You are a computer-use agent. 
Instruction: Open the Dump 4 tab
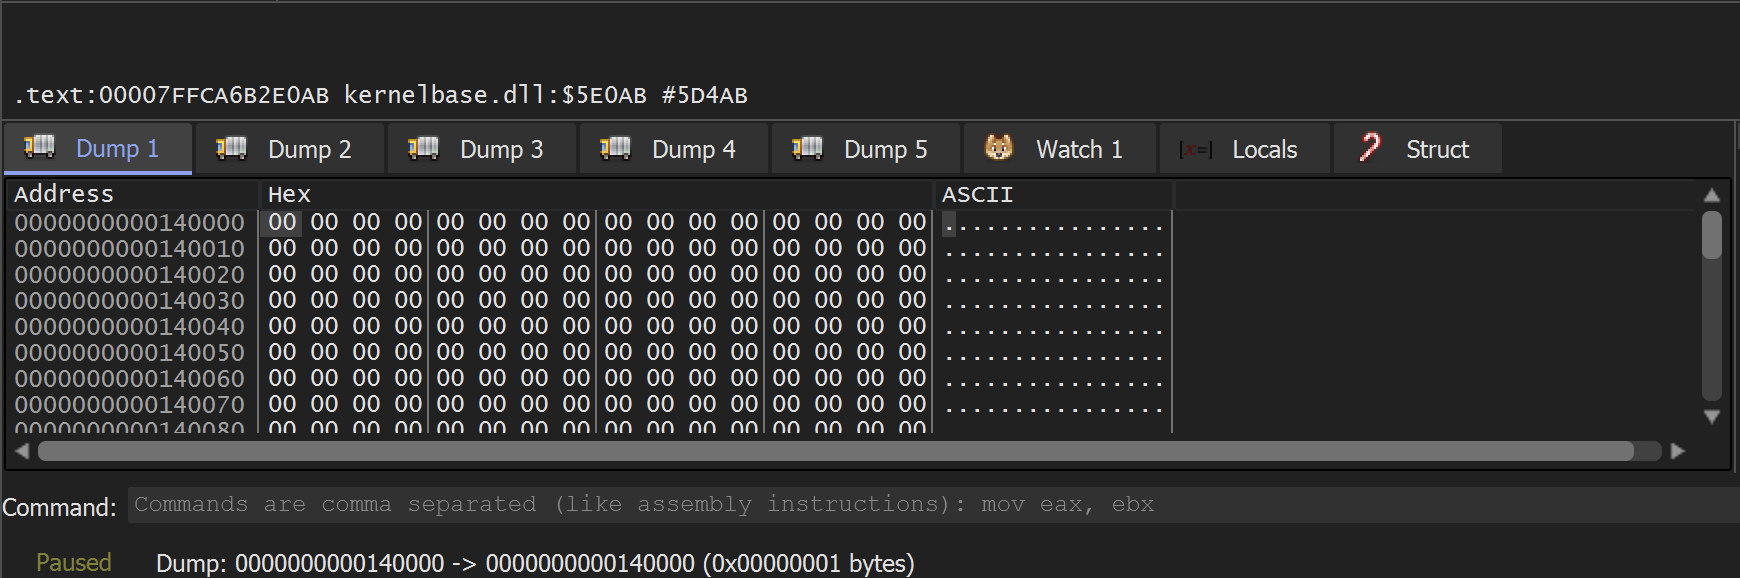(x=674, y=149)
